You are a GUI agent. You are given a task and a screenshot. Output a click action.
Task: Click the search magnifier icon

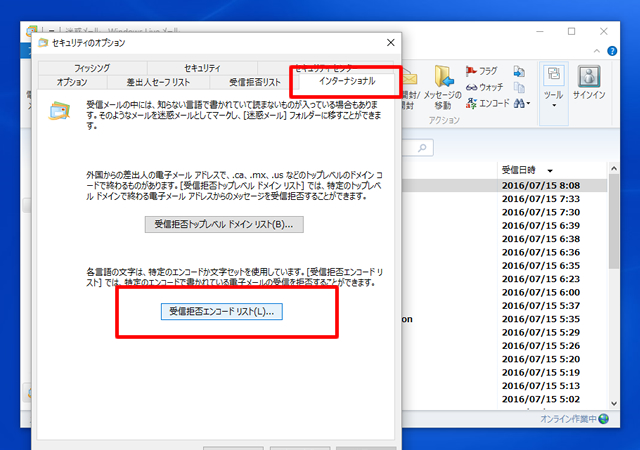point(422,147)
